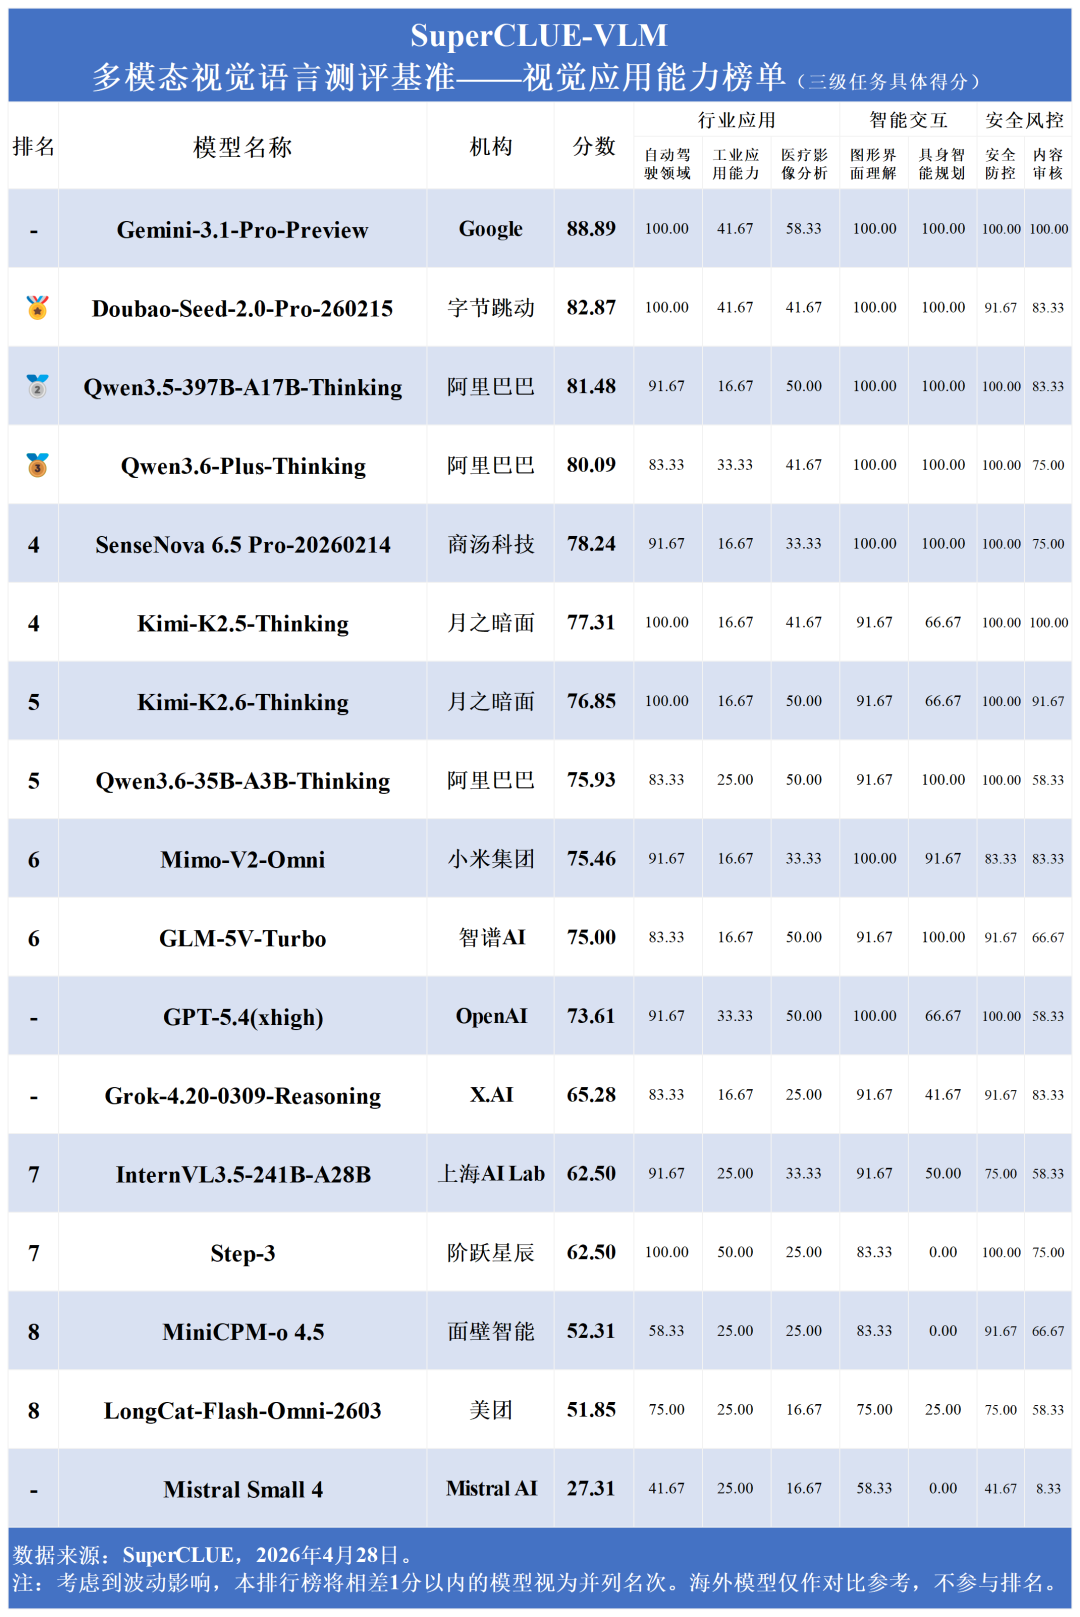Click the 智能交互 category header

908,120
